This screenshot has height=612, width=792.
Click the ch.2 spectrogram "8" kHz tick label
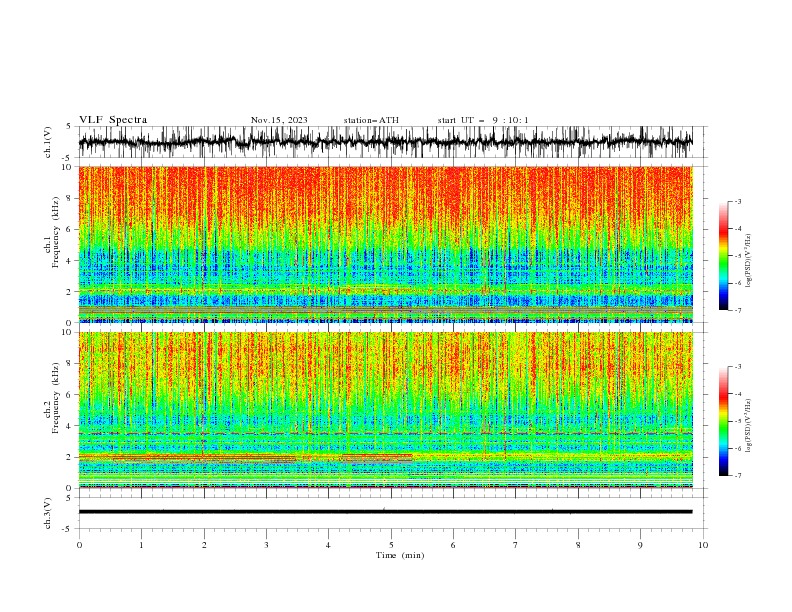[70, 364]
